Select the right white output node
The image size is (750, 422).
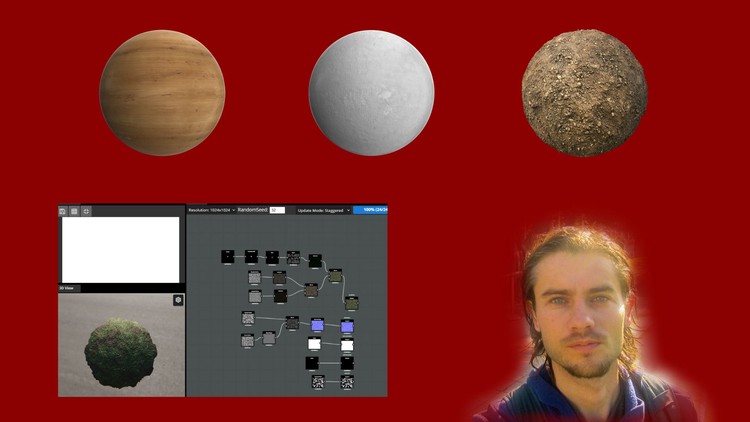(x=347, y=344)
